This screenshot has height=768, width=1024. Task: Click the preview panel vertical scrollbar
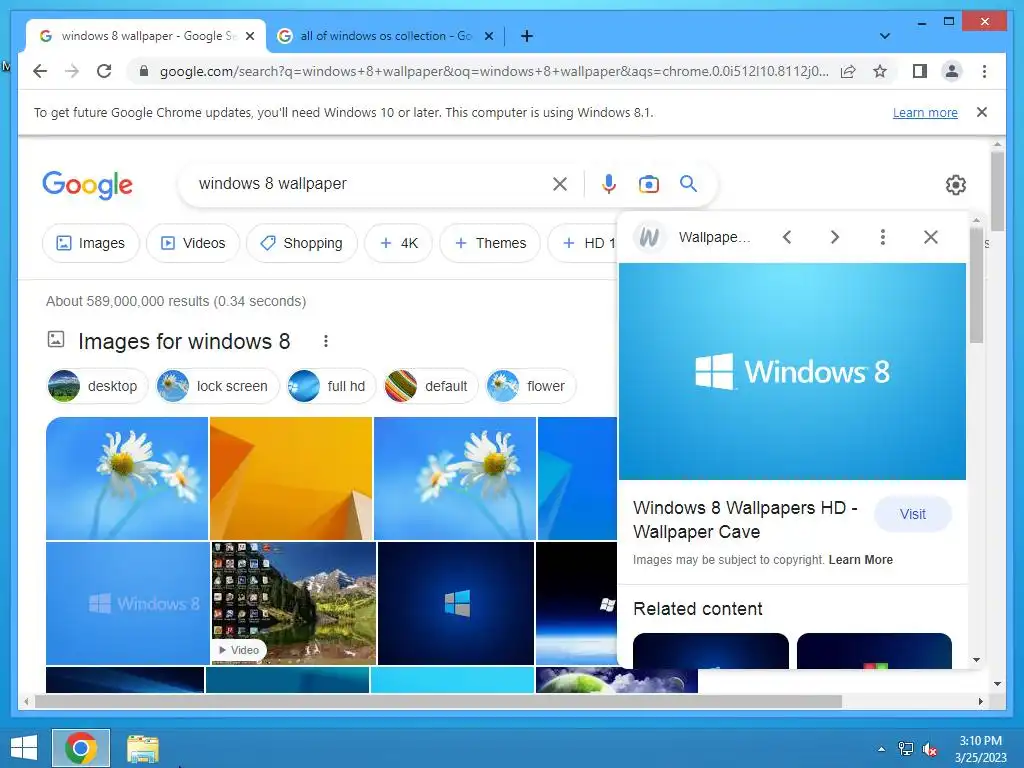(976, 284)
